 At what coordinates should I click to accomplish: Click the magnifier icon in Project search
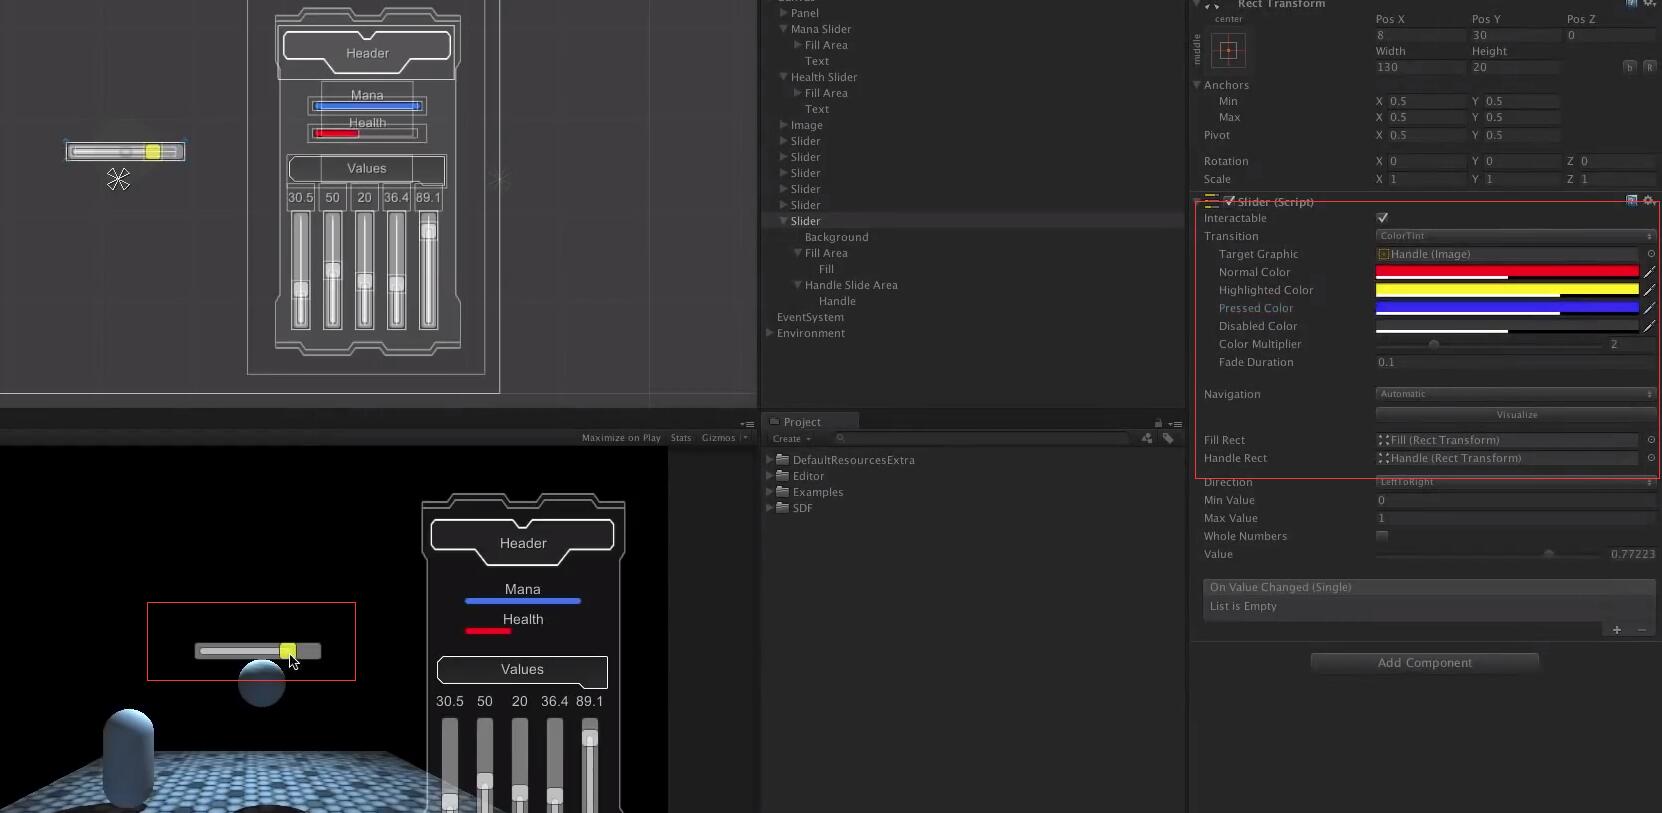pyautogui.click(x=841, y=439)
